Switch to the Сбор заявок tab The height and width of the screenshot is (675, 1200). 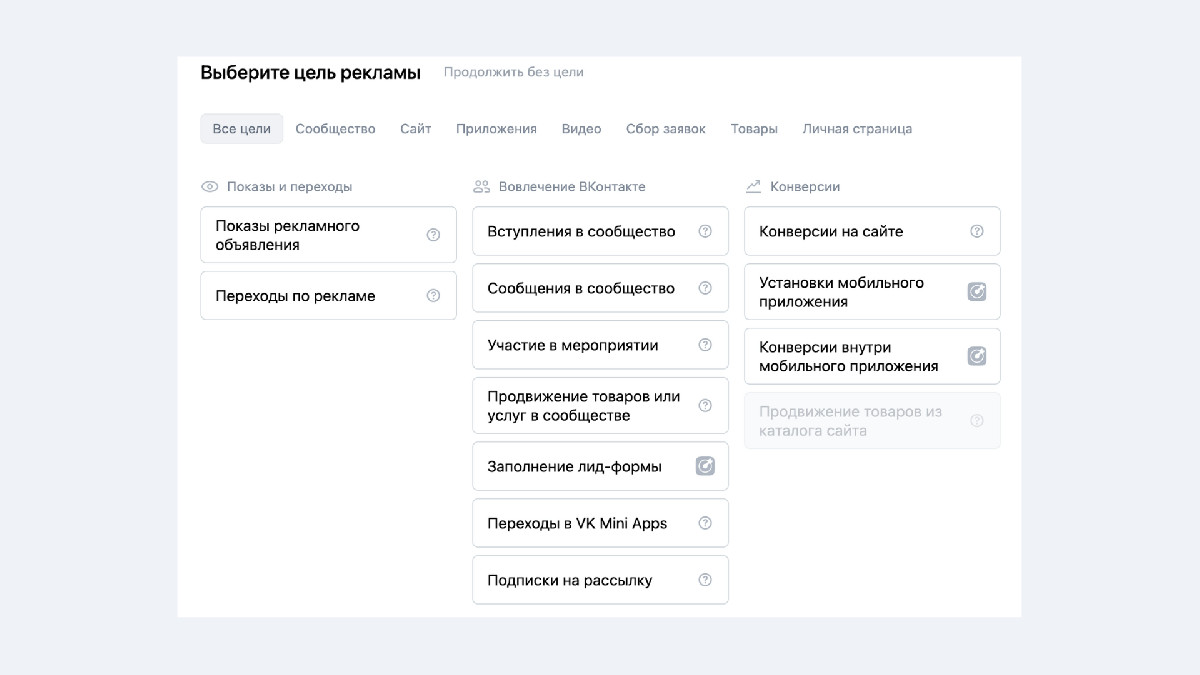pyautogui.click(x=665, y=129)
